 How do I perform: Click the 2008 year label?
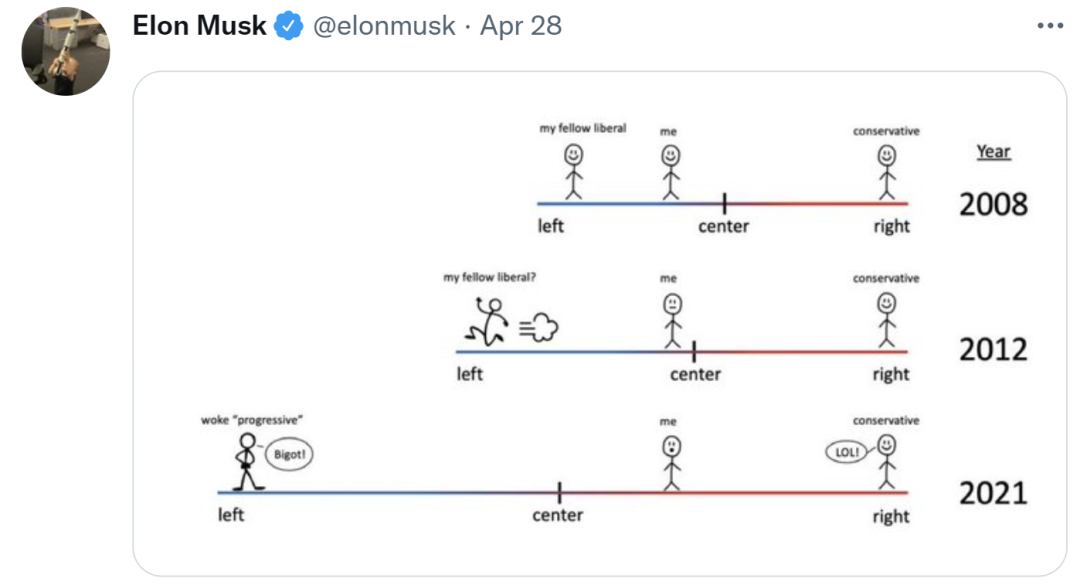993,204
